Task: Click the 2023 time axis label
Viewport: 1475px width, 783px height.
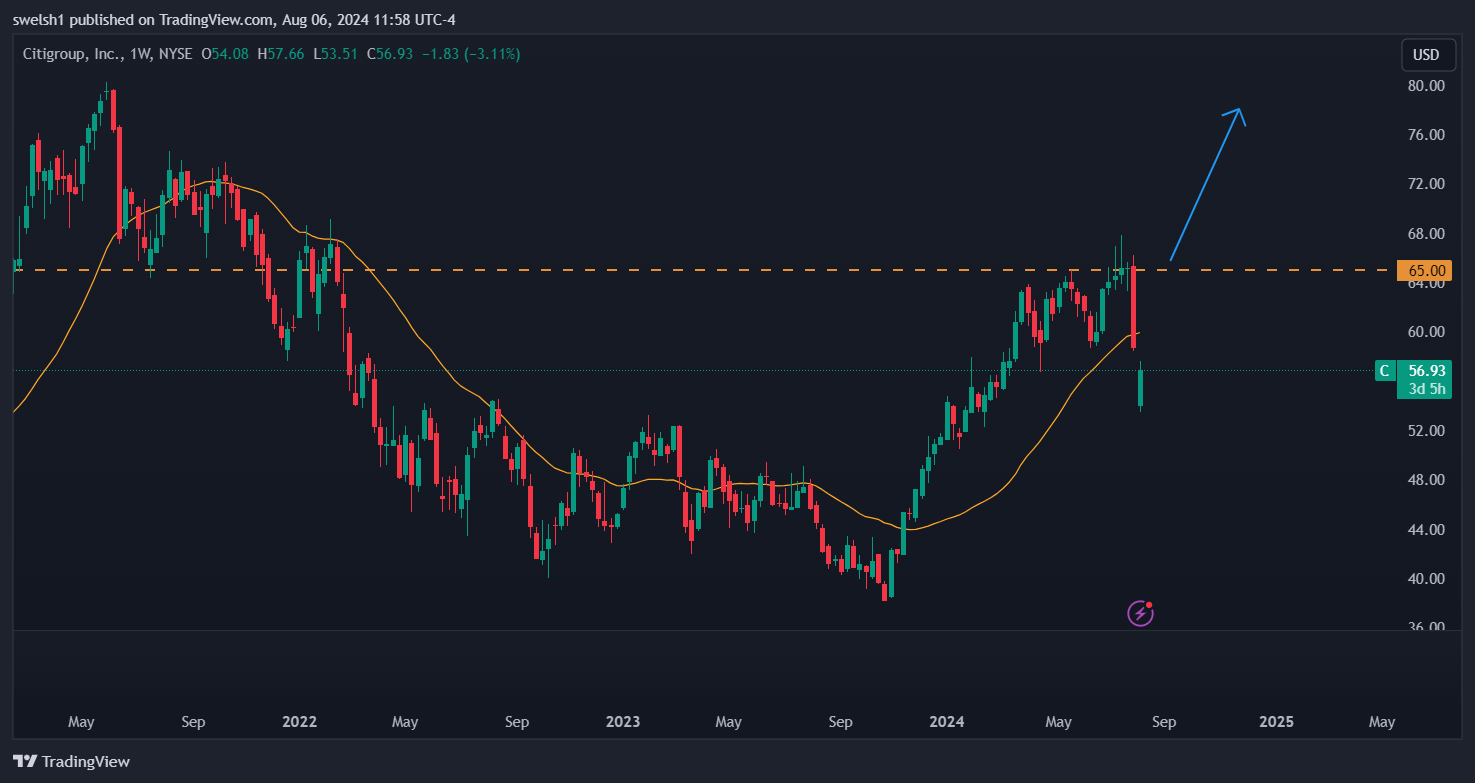Action: [x=623, y=722]
